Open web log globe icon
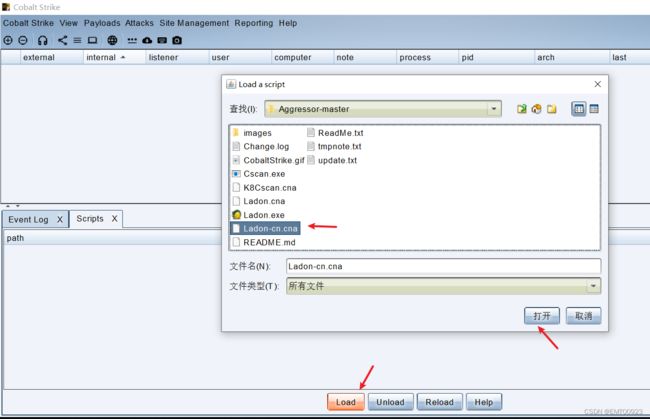 coord(112,40)
